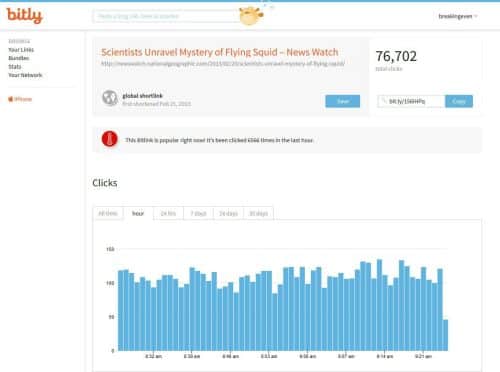Open the Scientists Unravel Mystery article title
The image size is (500, 372).
[x=220, y=52]
